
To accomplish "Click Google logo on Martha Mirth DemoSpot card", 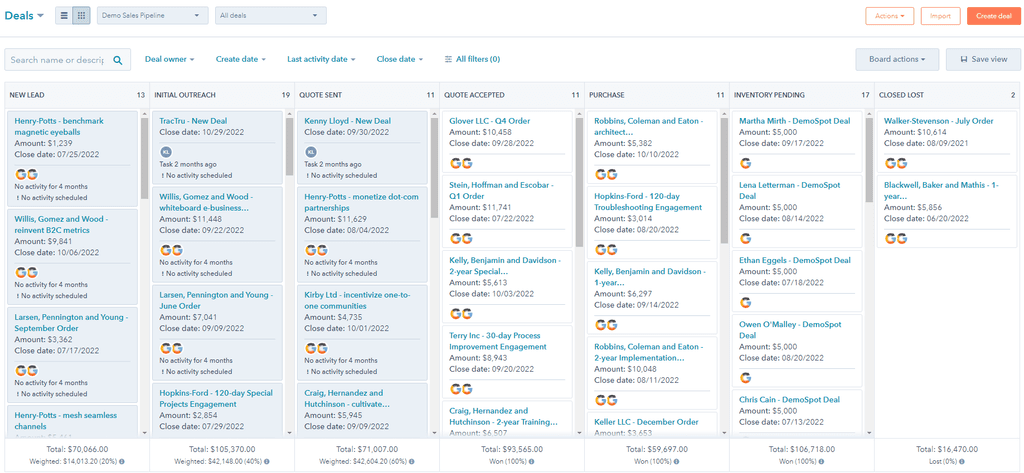I will [x=745, y=163].
